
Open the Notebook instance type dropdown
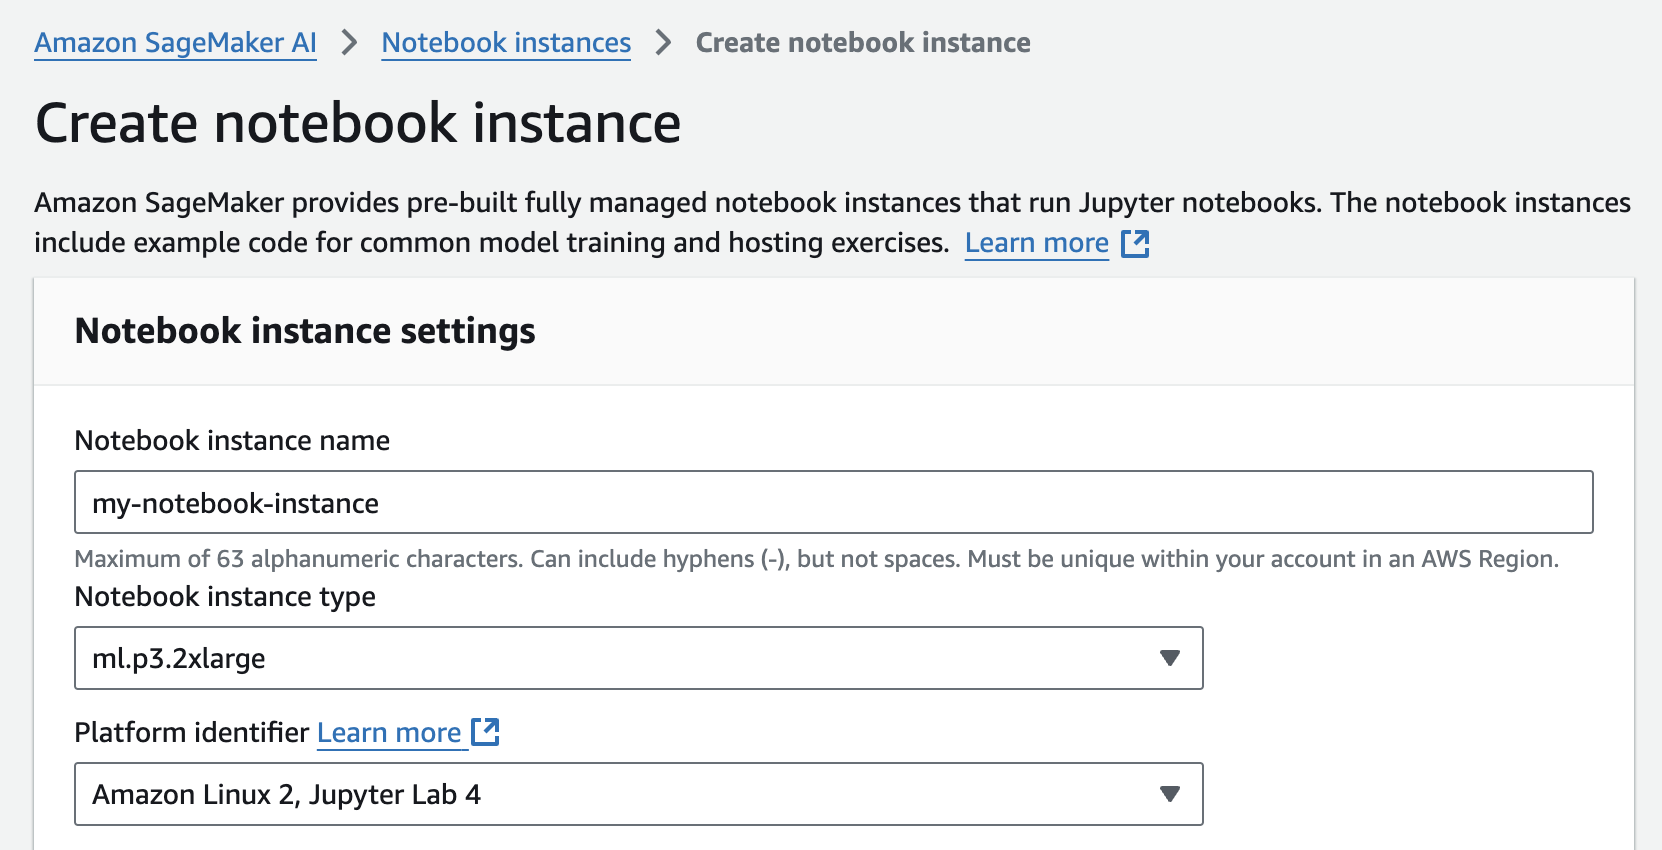[x=638, y=658]
